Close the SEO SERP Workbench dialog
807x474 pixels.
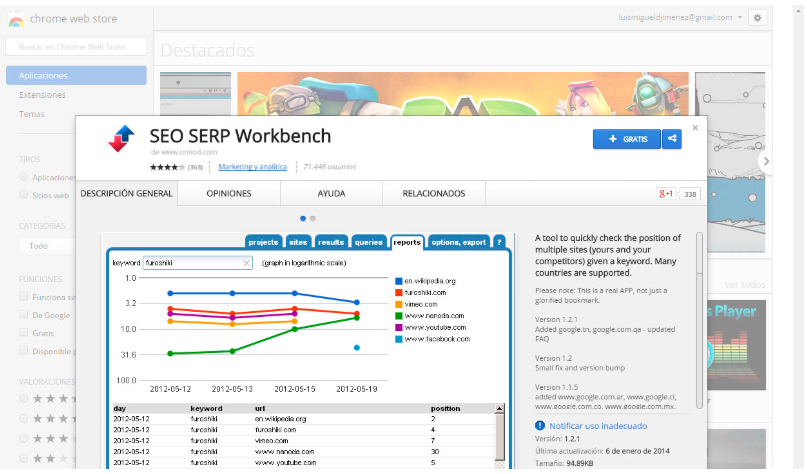click(x=695, y=128)
